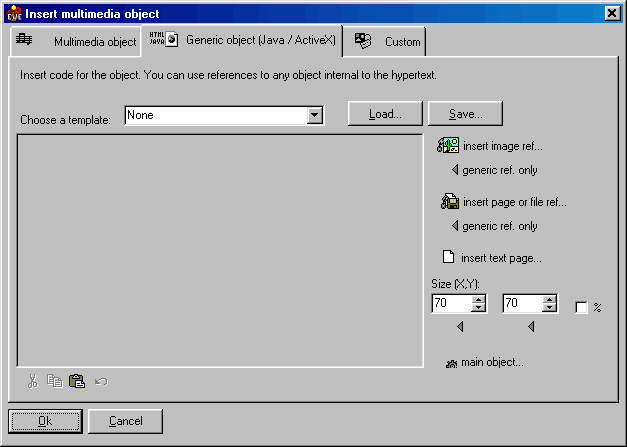The image size is (627, 447).
Task: Click the copy icon below editor
Action: coord(54,381)
